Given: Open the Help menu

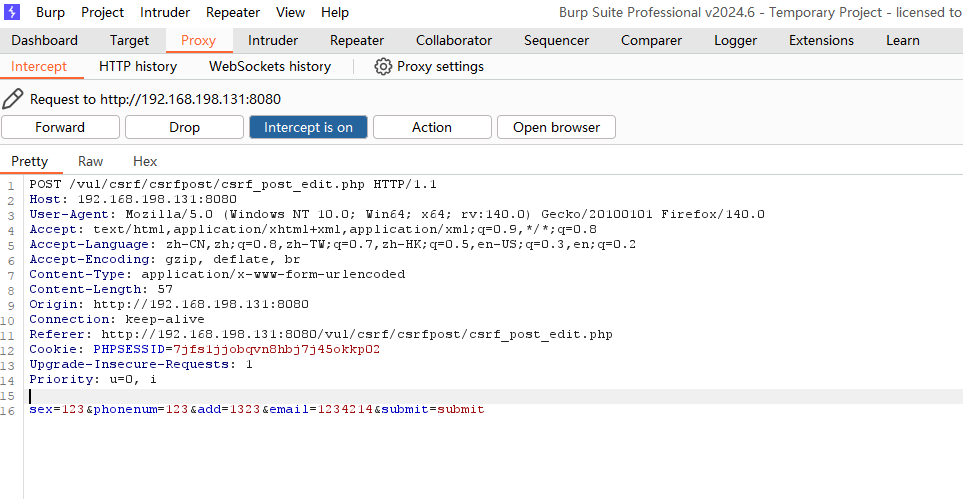Looking at the screenshot, I should tap(335, 12).
